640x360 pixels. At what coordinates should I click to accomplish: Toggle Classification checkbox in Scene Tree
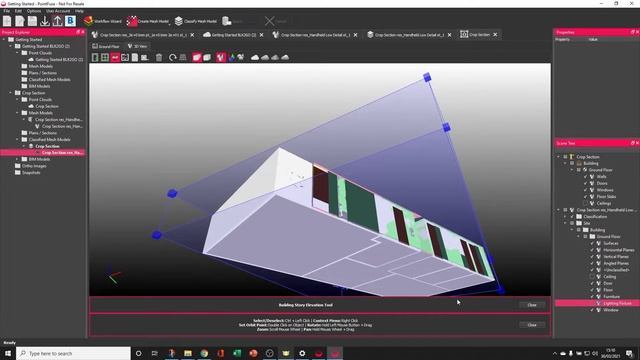(x=572, y=217)
